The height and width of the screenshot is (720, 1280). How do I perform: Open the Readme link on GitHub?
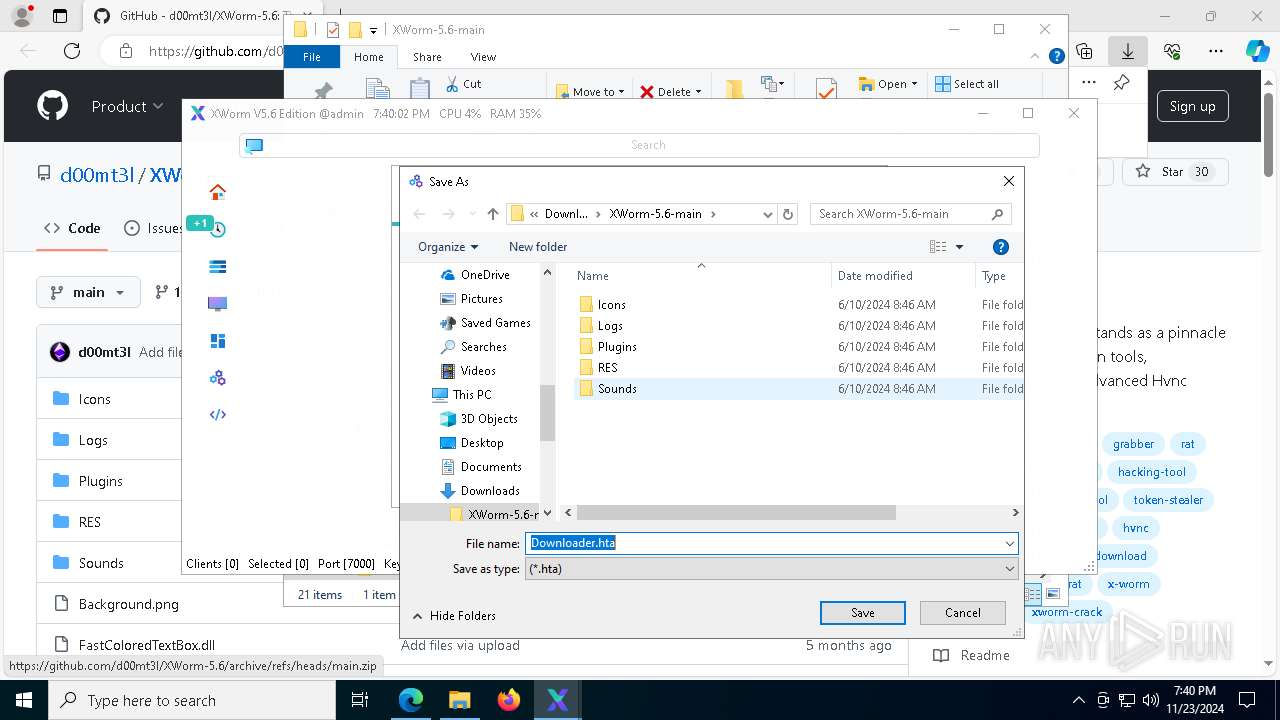(x=971, y=655)
